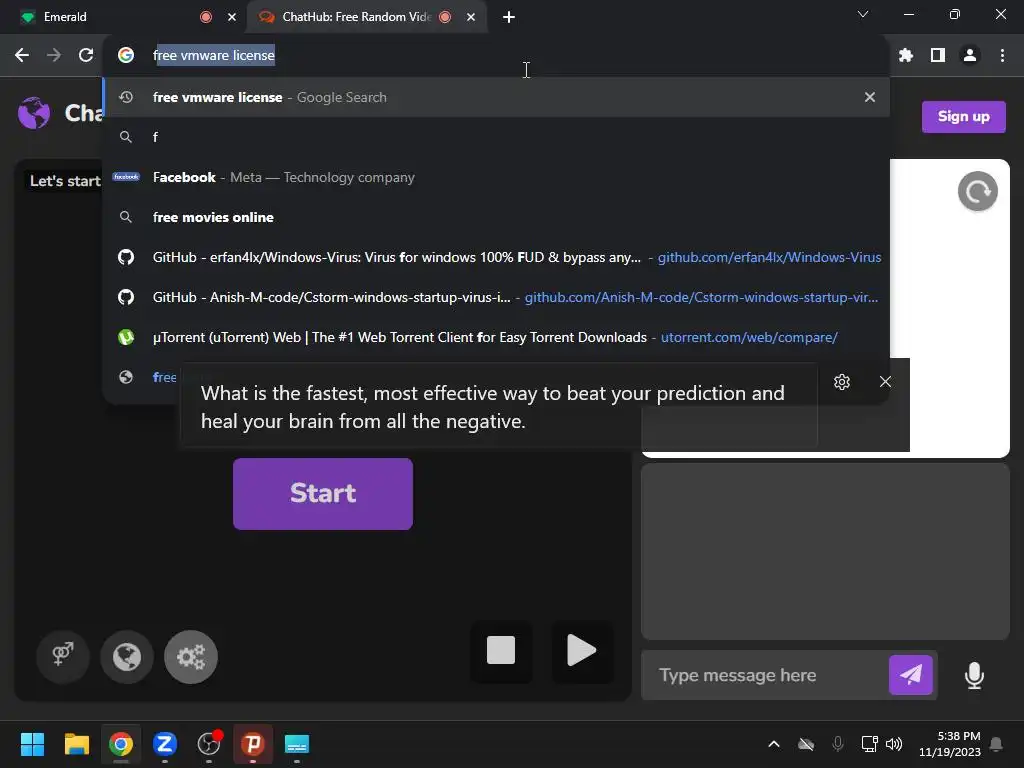Toggle the microphone icon beside message box
The width and height of the screenshot is (1024, 768).
[974, 675]
